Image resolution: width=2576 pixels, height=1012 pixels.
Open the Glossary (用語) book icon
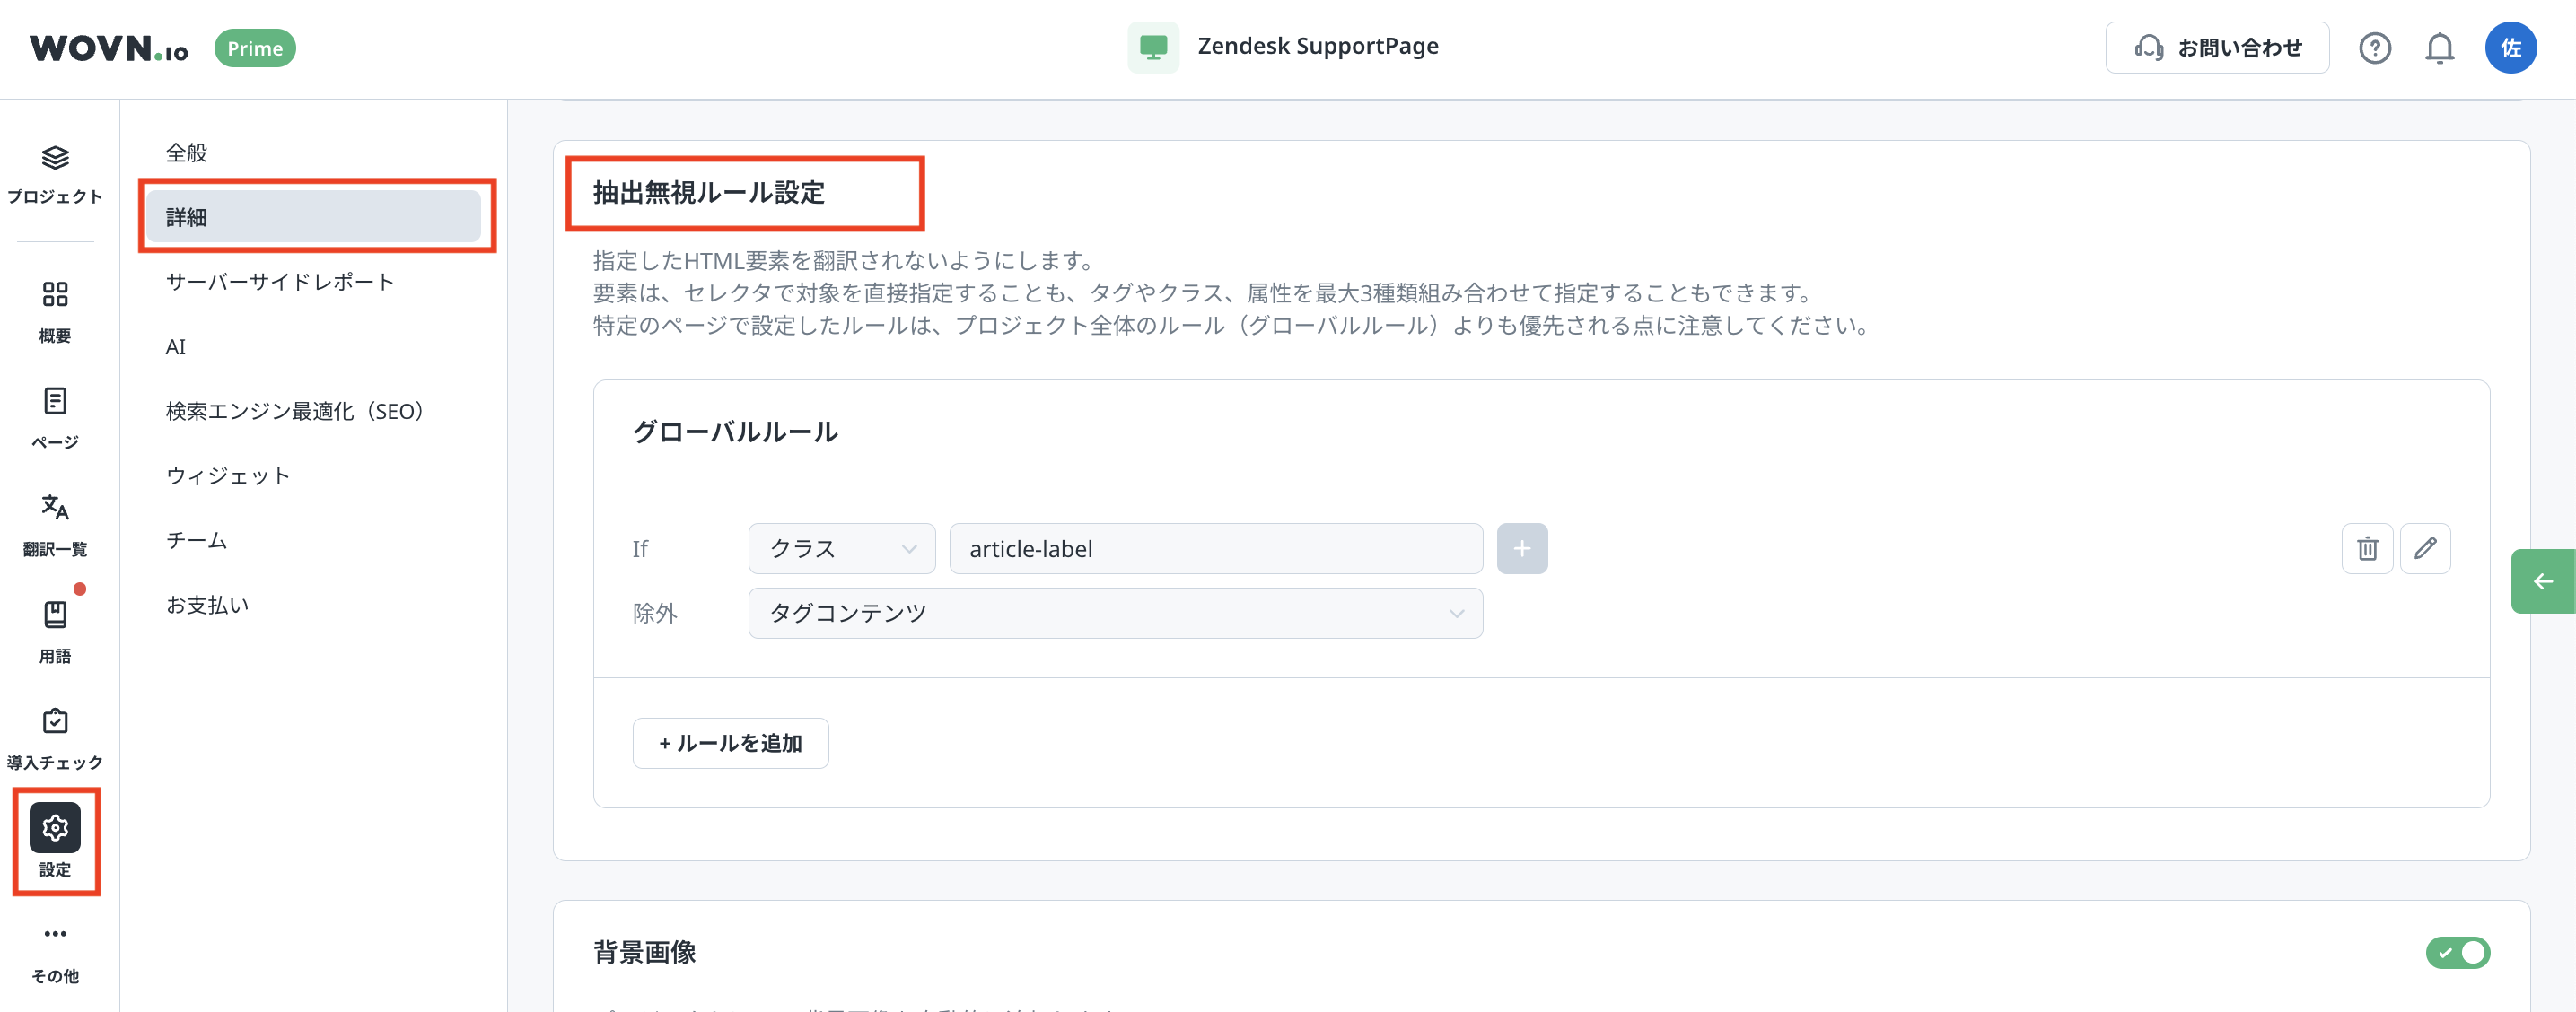click(55, 614)
